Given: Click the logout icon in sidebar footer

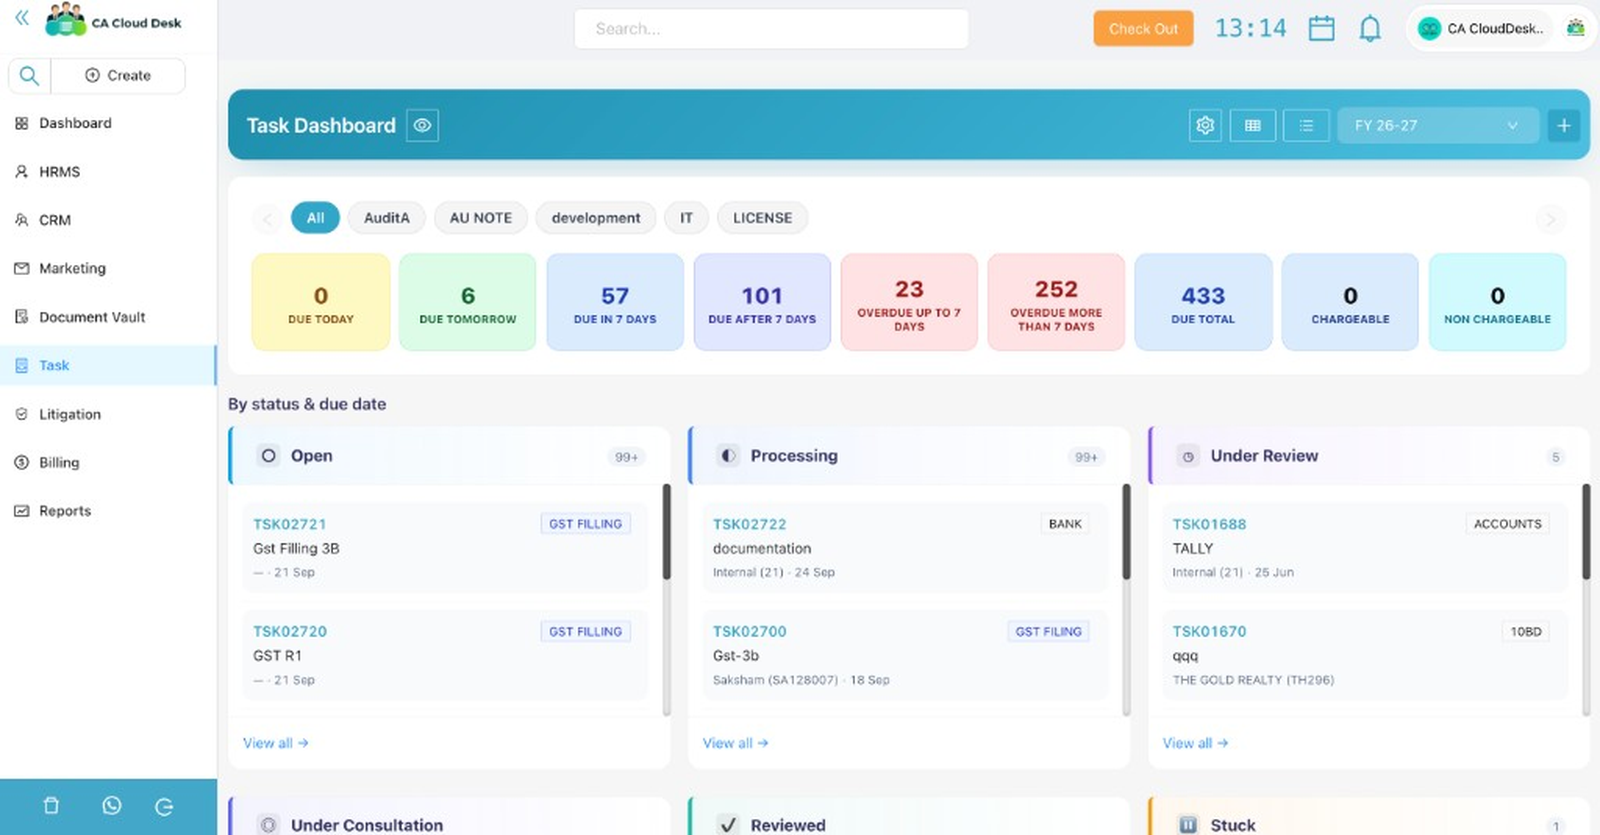Looking at the screenshot, I should click(x=164, y=806).
